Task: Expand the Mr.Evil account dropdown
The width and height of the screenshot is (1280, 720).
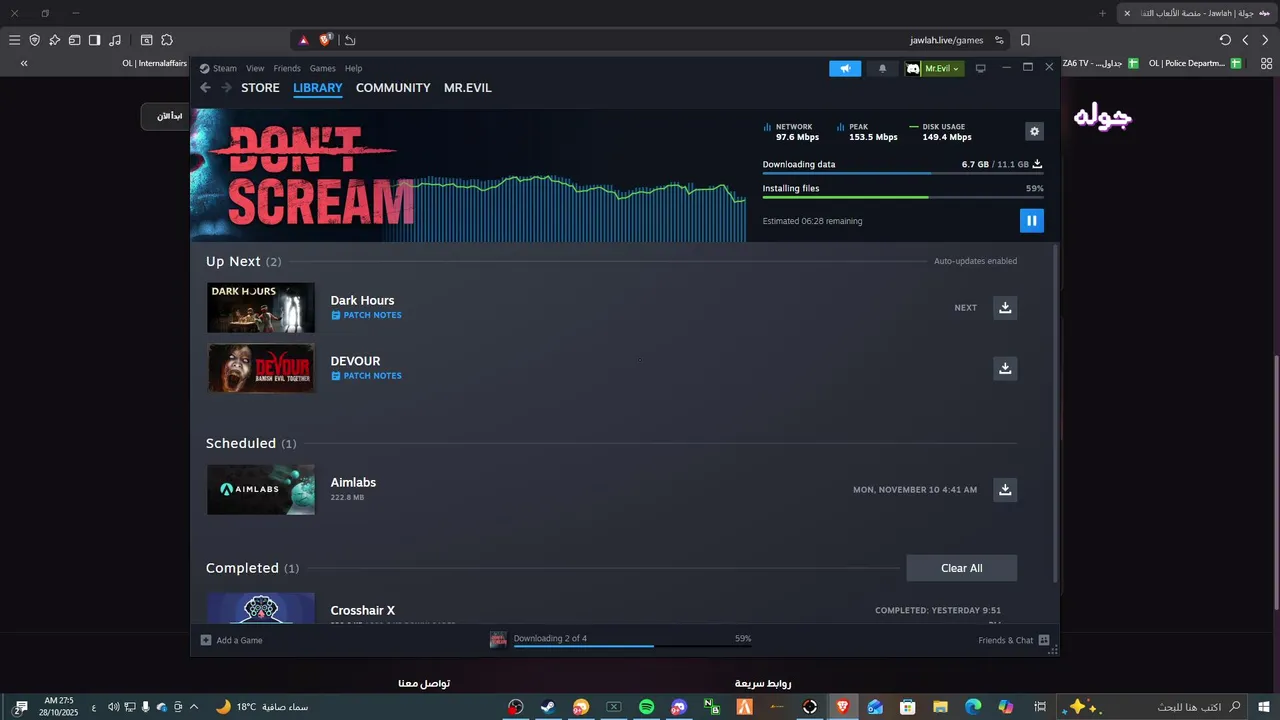Action: 935,68
